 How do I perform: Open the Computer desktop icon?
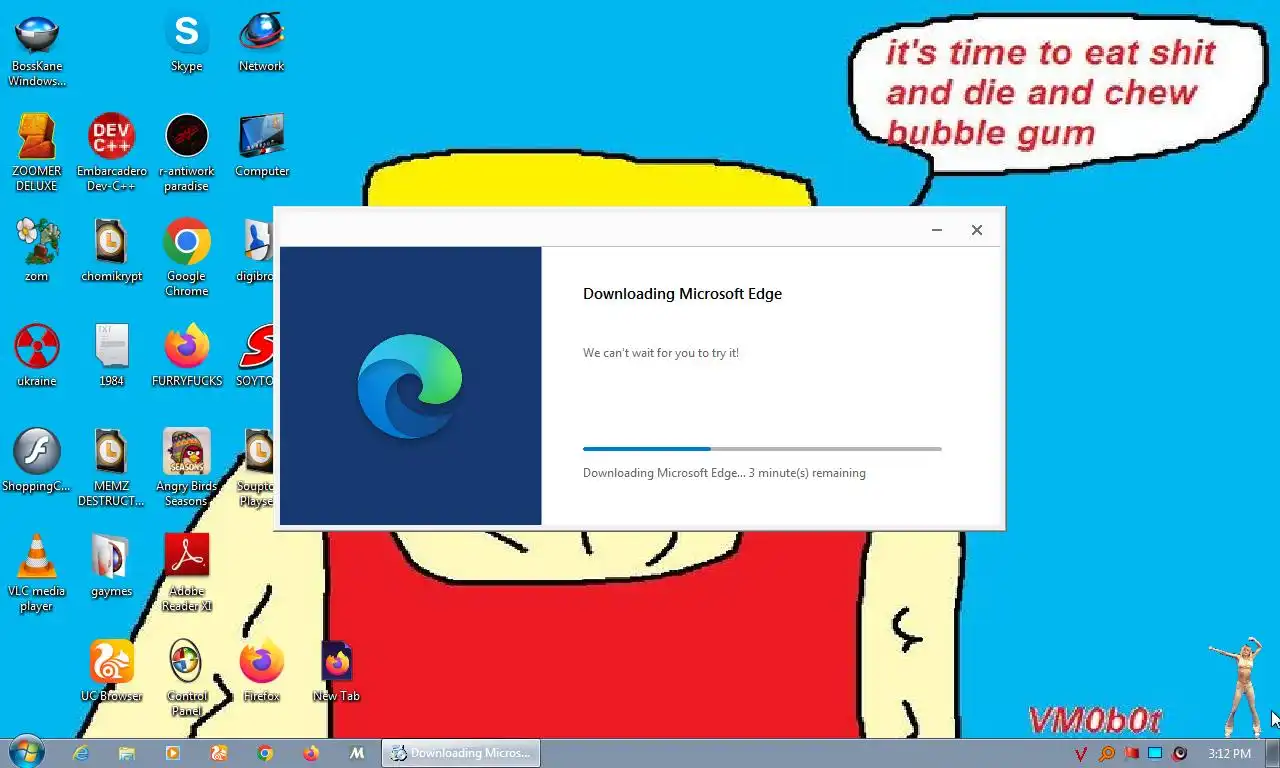261,146
